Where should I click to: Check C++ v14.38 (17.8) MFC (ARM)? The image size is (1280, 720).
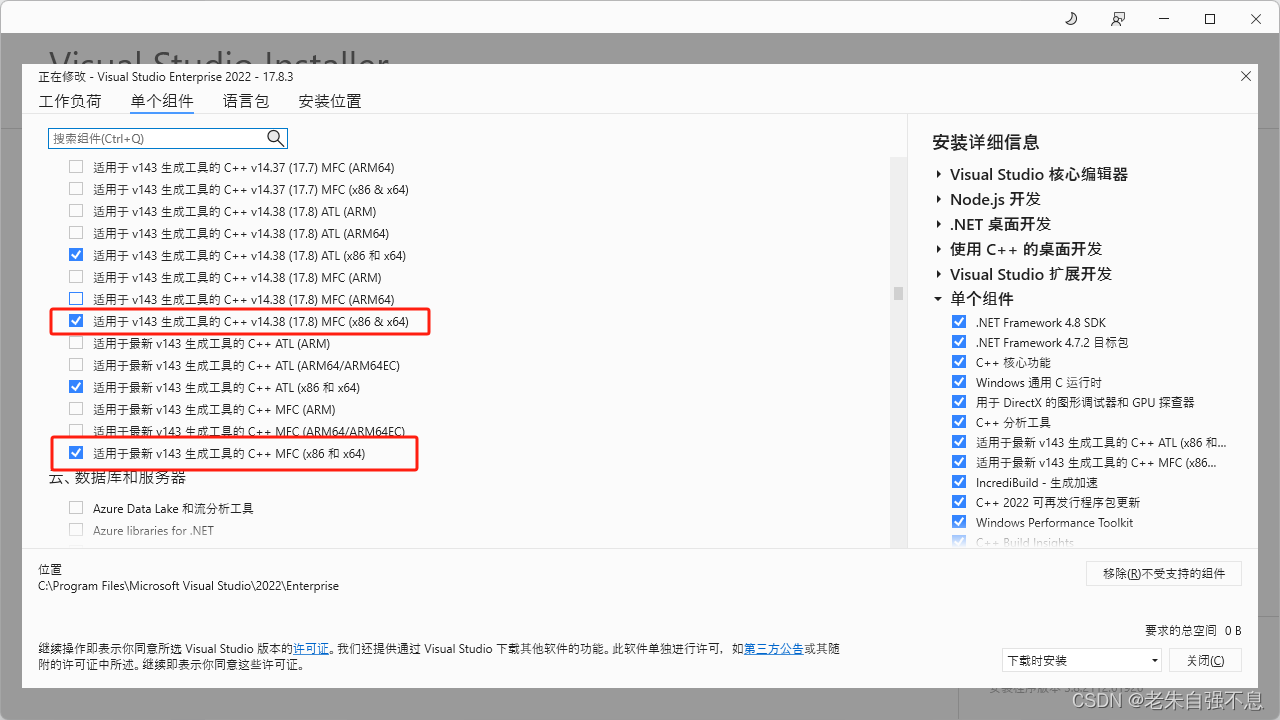[x=76, y=277]
